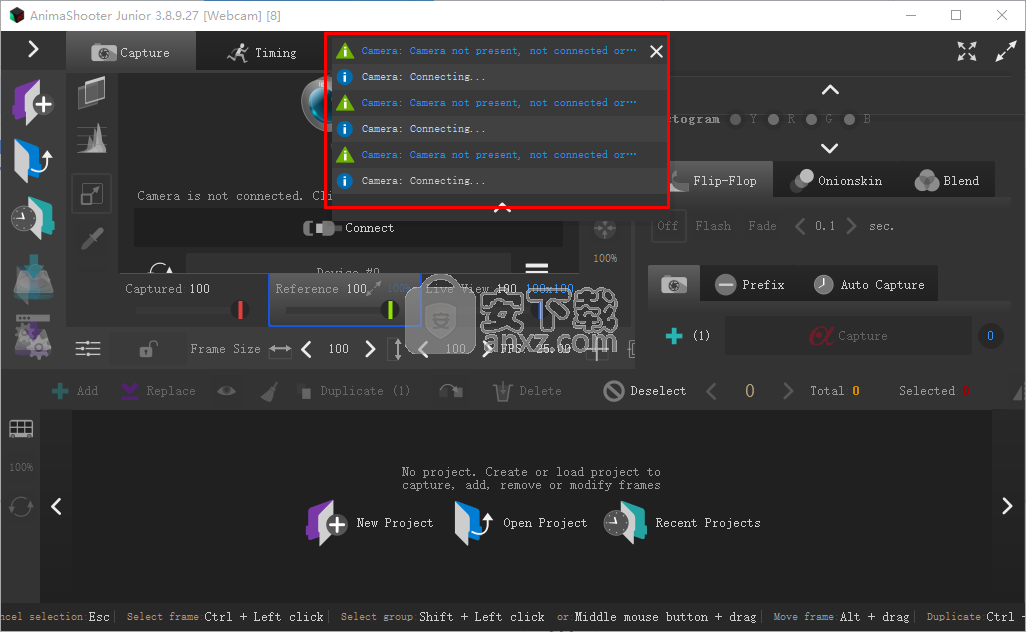The height and width of the screenshot is (632, 1026).
Task: Increase frame width value
Action: 370,349
